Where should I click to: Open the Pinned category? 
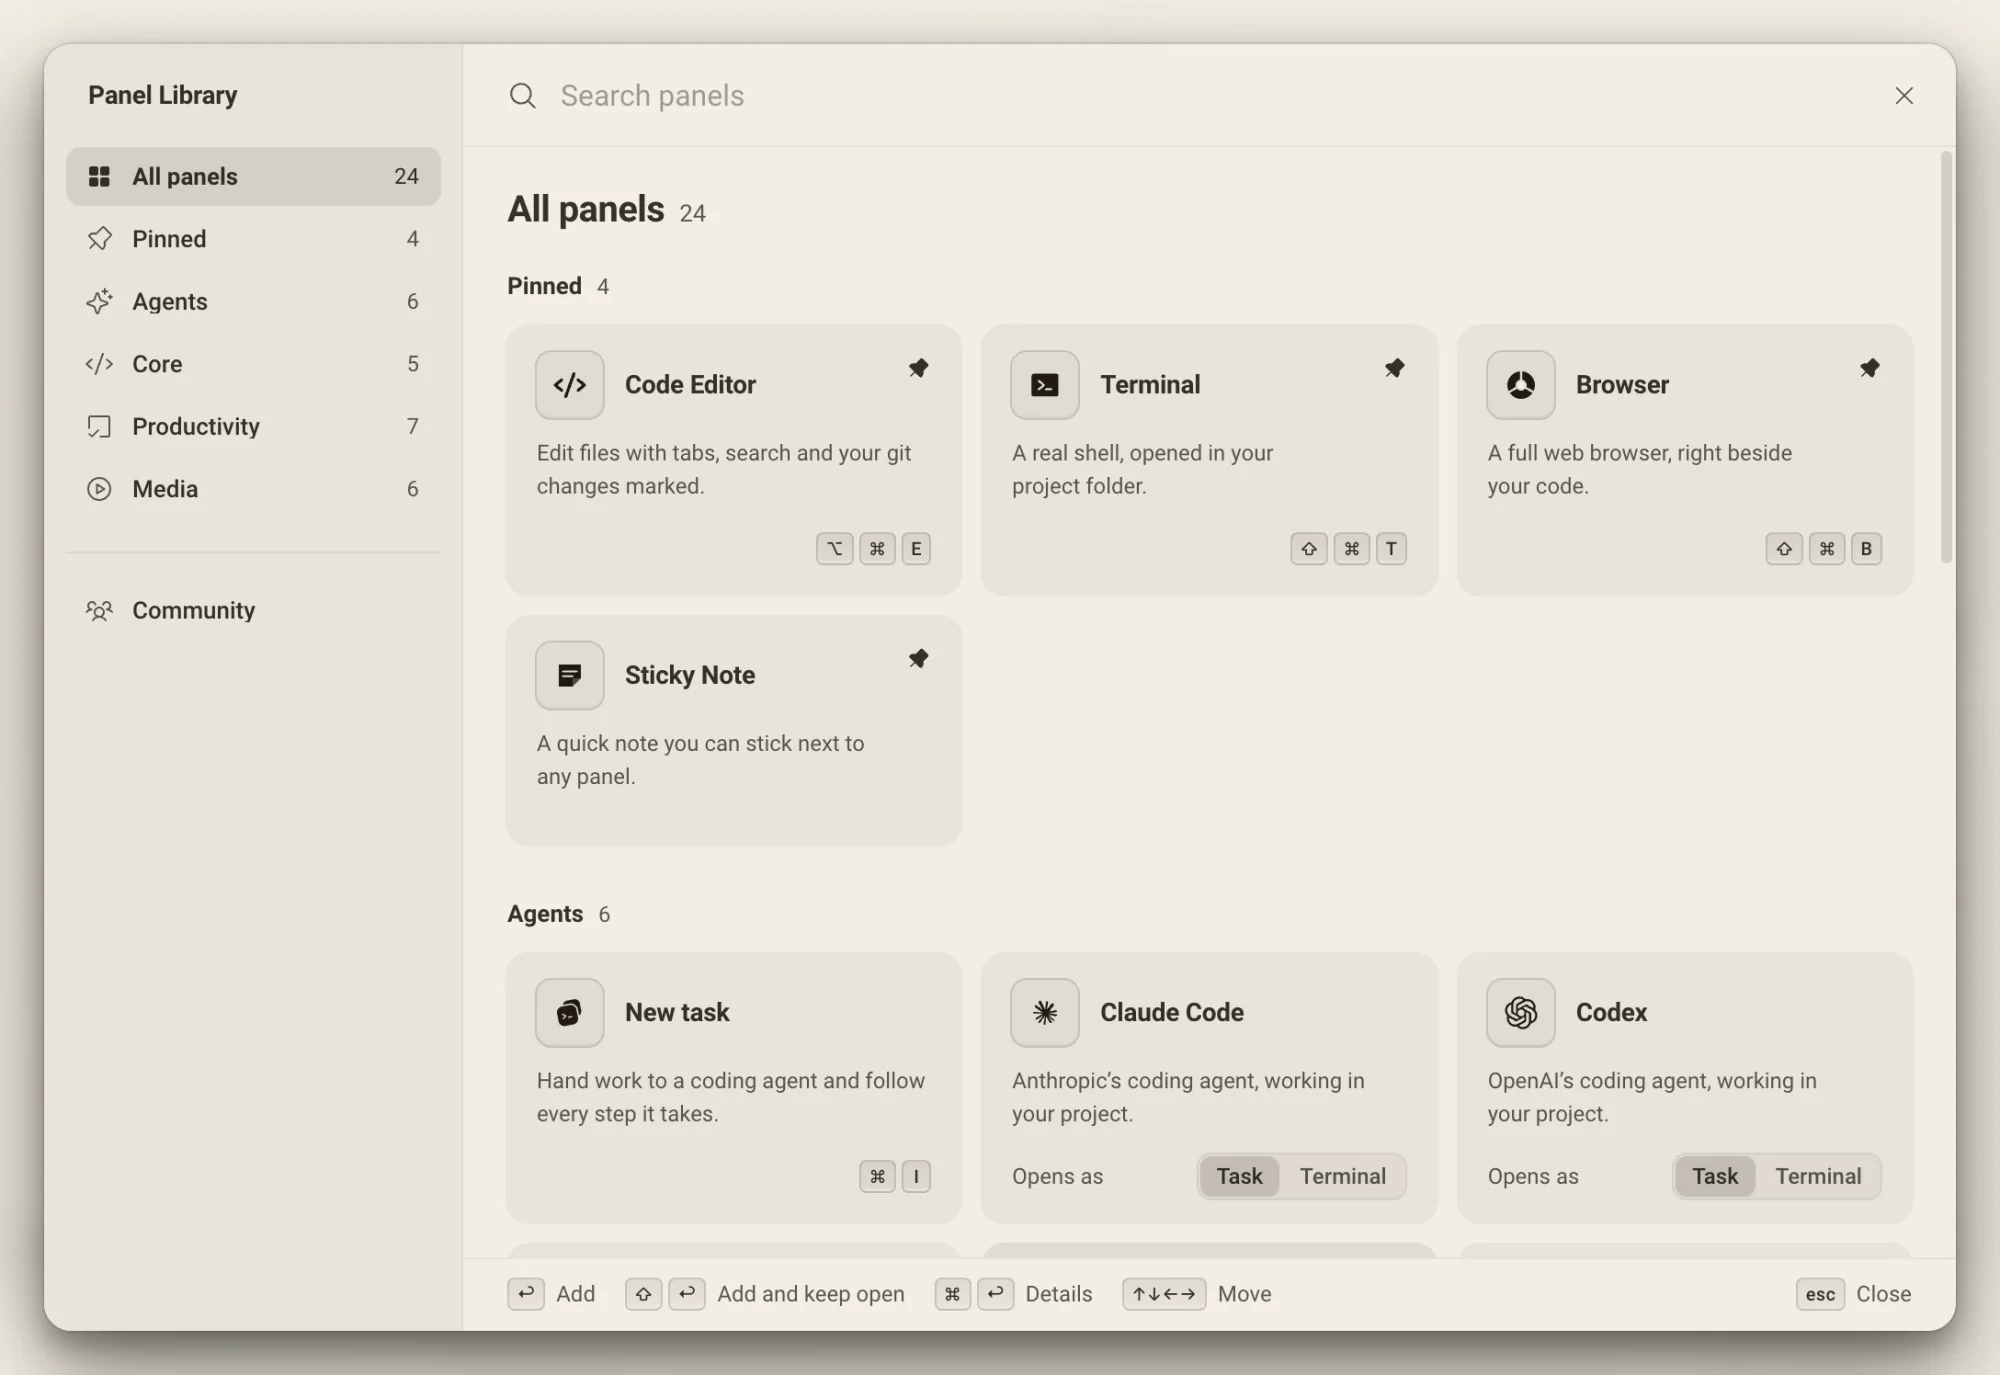[253, 239]
